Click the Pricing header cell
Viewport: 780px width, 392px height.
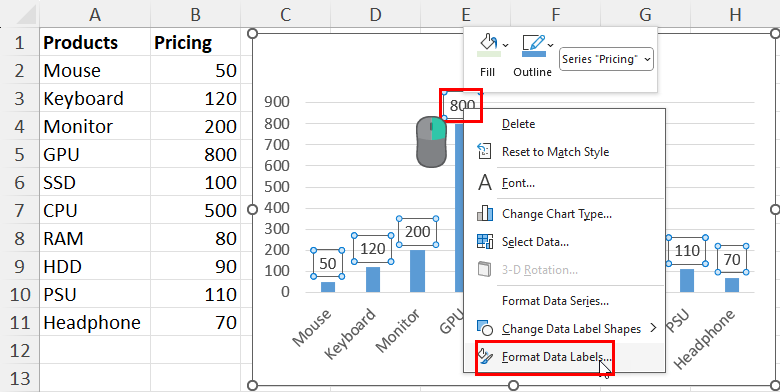pyautogui.click(x=195, y=42)
